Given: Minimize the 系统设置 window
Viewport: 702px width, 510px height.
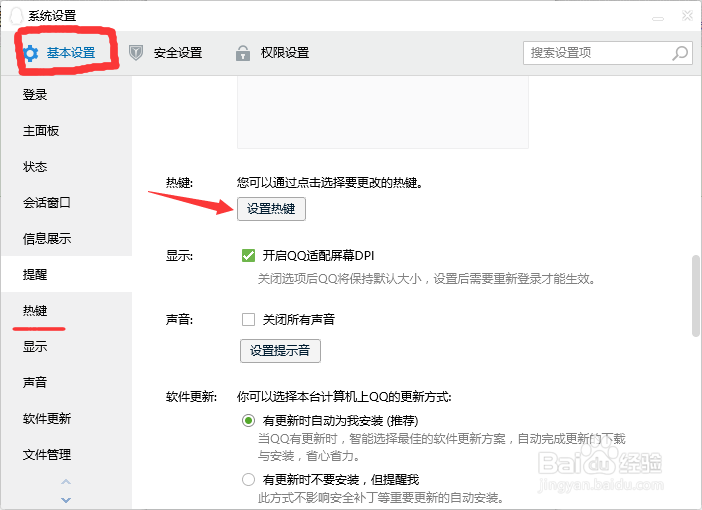Looking at the screenshot, I should point(658,18).
